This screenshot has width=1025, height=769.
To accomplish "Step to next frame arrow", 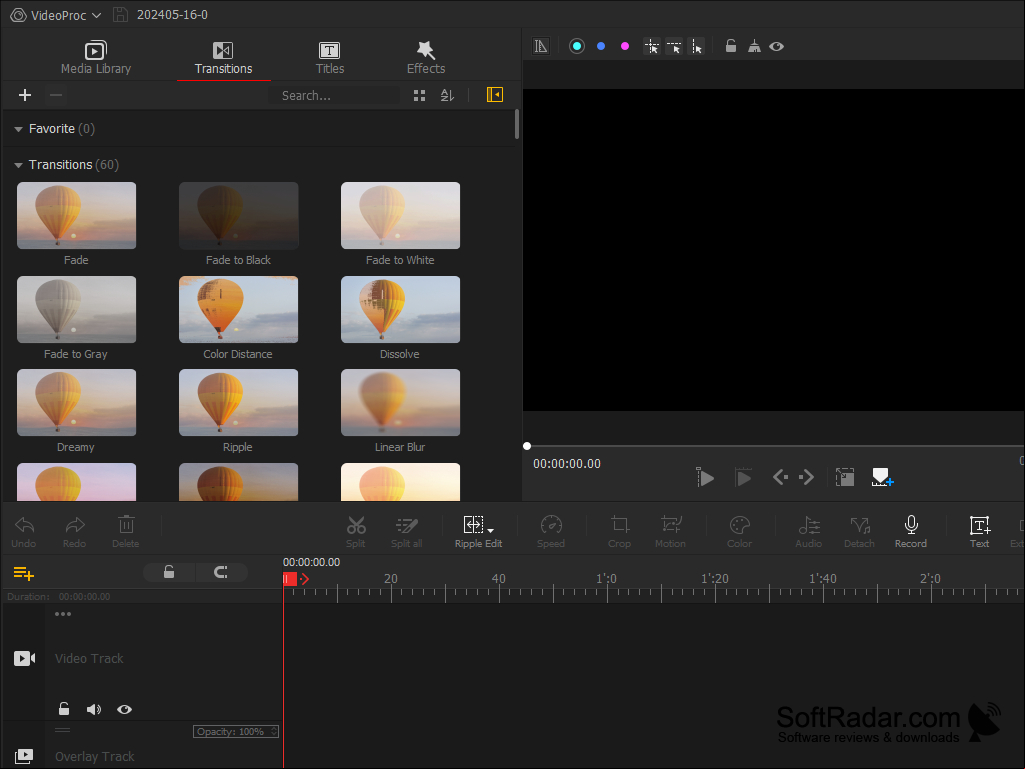I will (807, 477).
